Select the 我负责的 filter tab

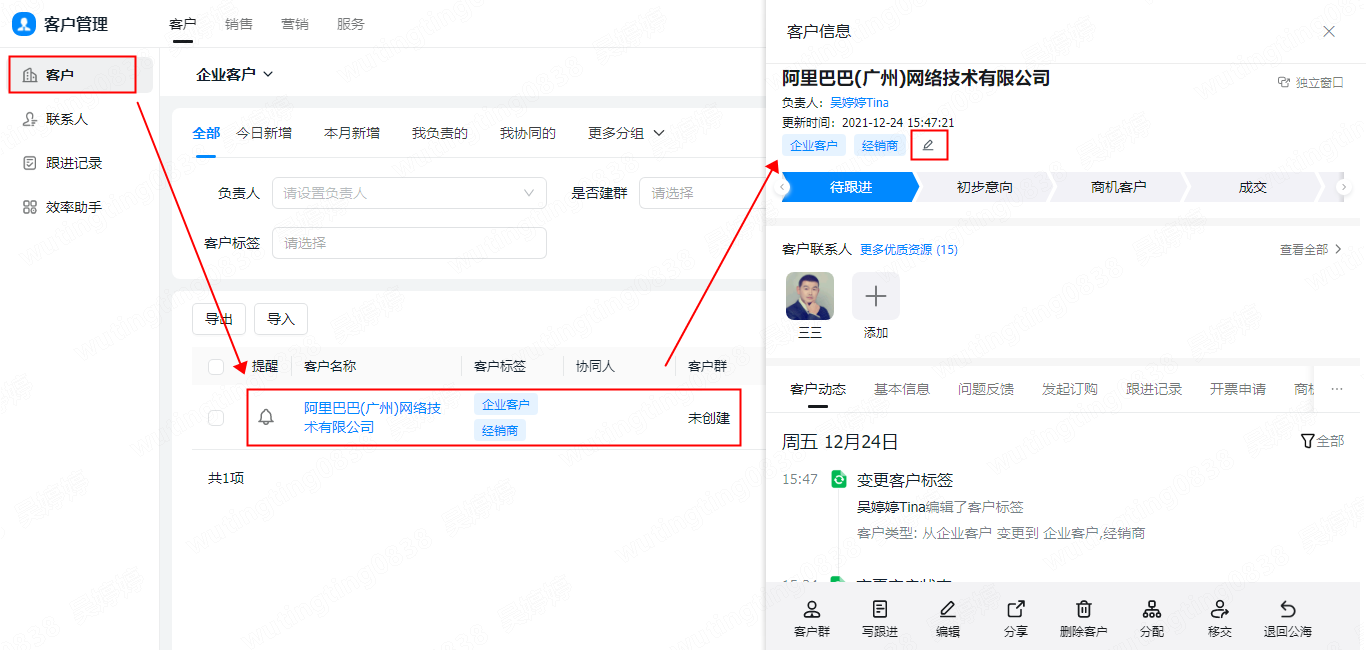(440, 133)
